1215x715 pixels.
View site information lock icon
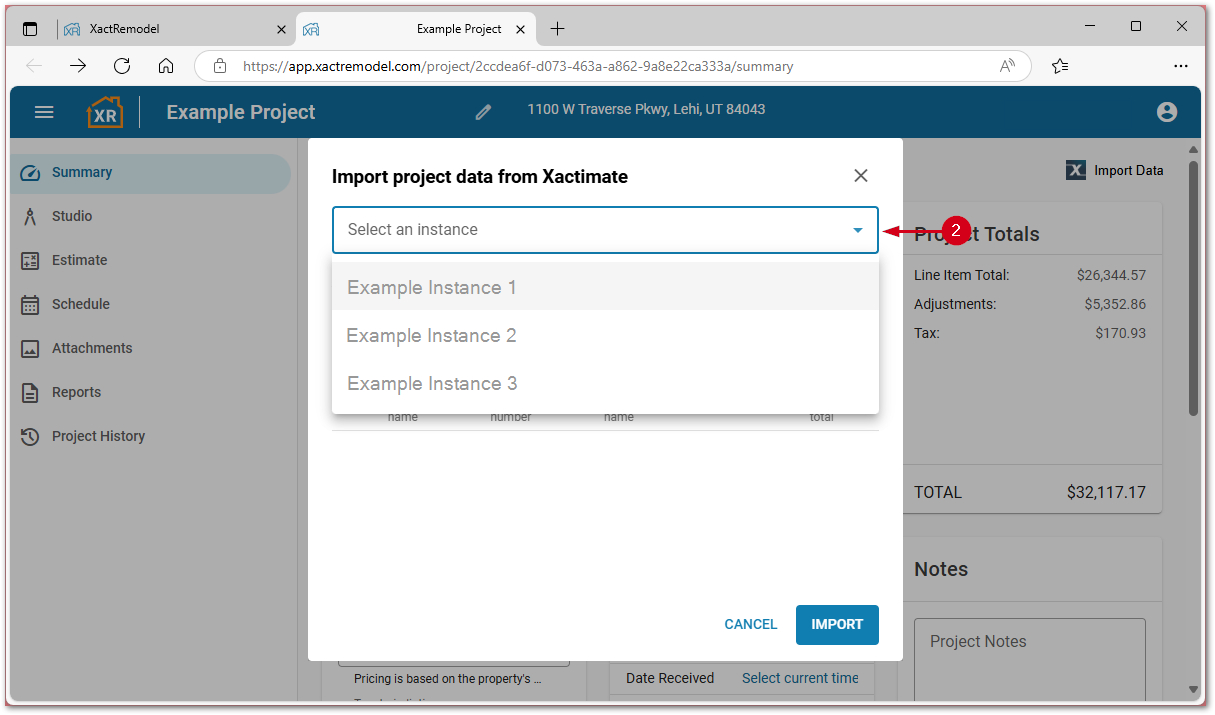[x=220, y=66]
